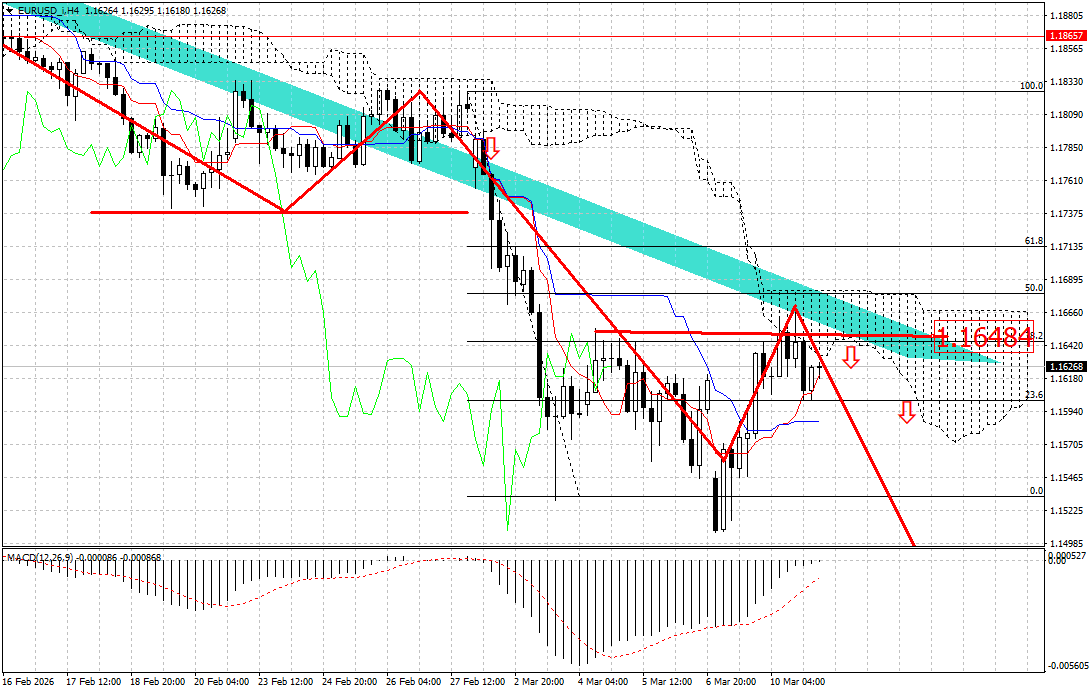This screenshot has width=1090, height=693.
Task: Click the MACD(12,26,9) indicator label
Action: click(41, 557)
